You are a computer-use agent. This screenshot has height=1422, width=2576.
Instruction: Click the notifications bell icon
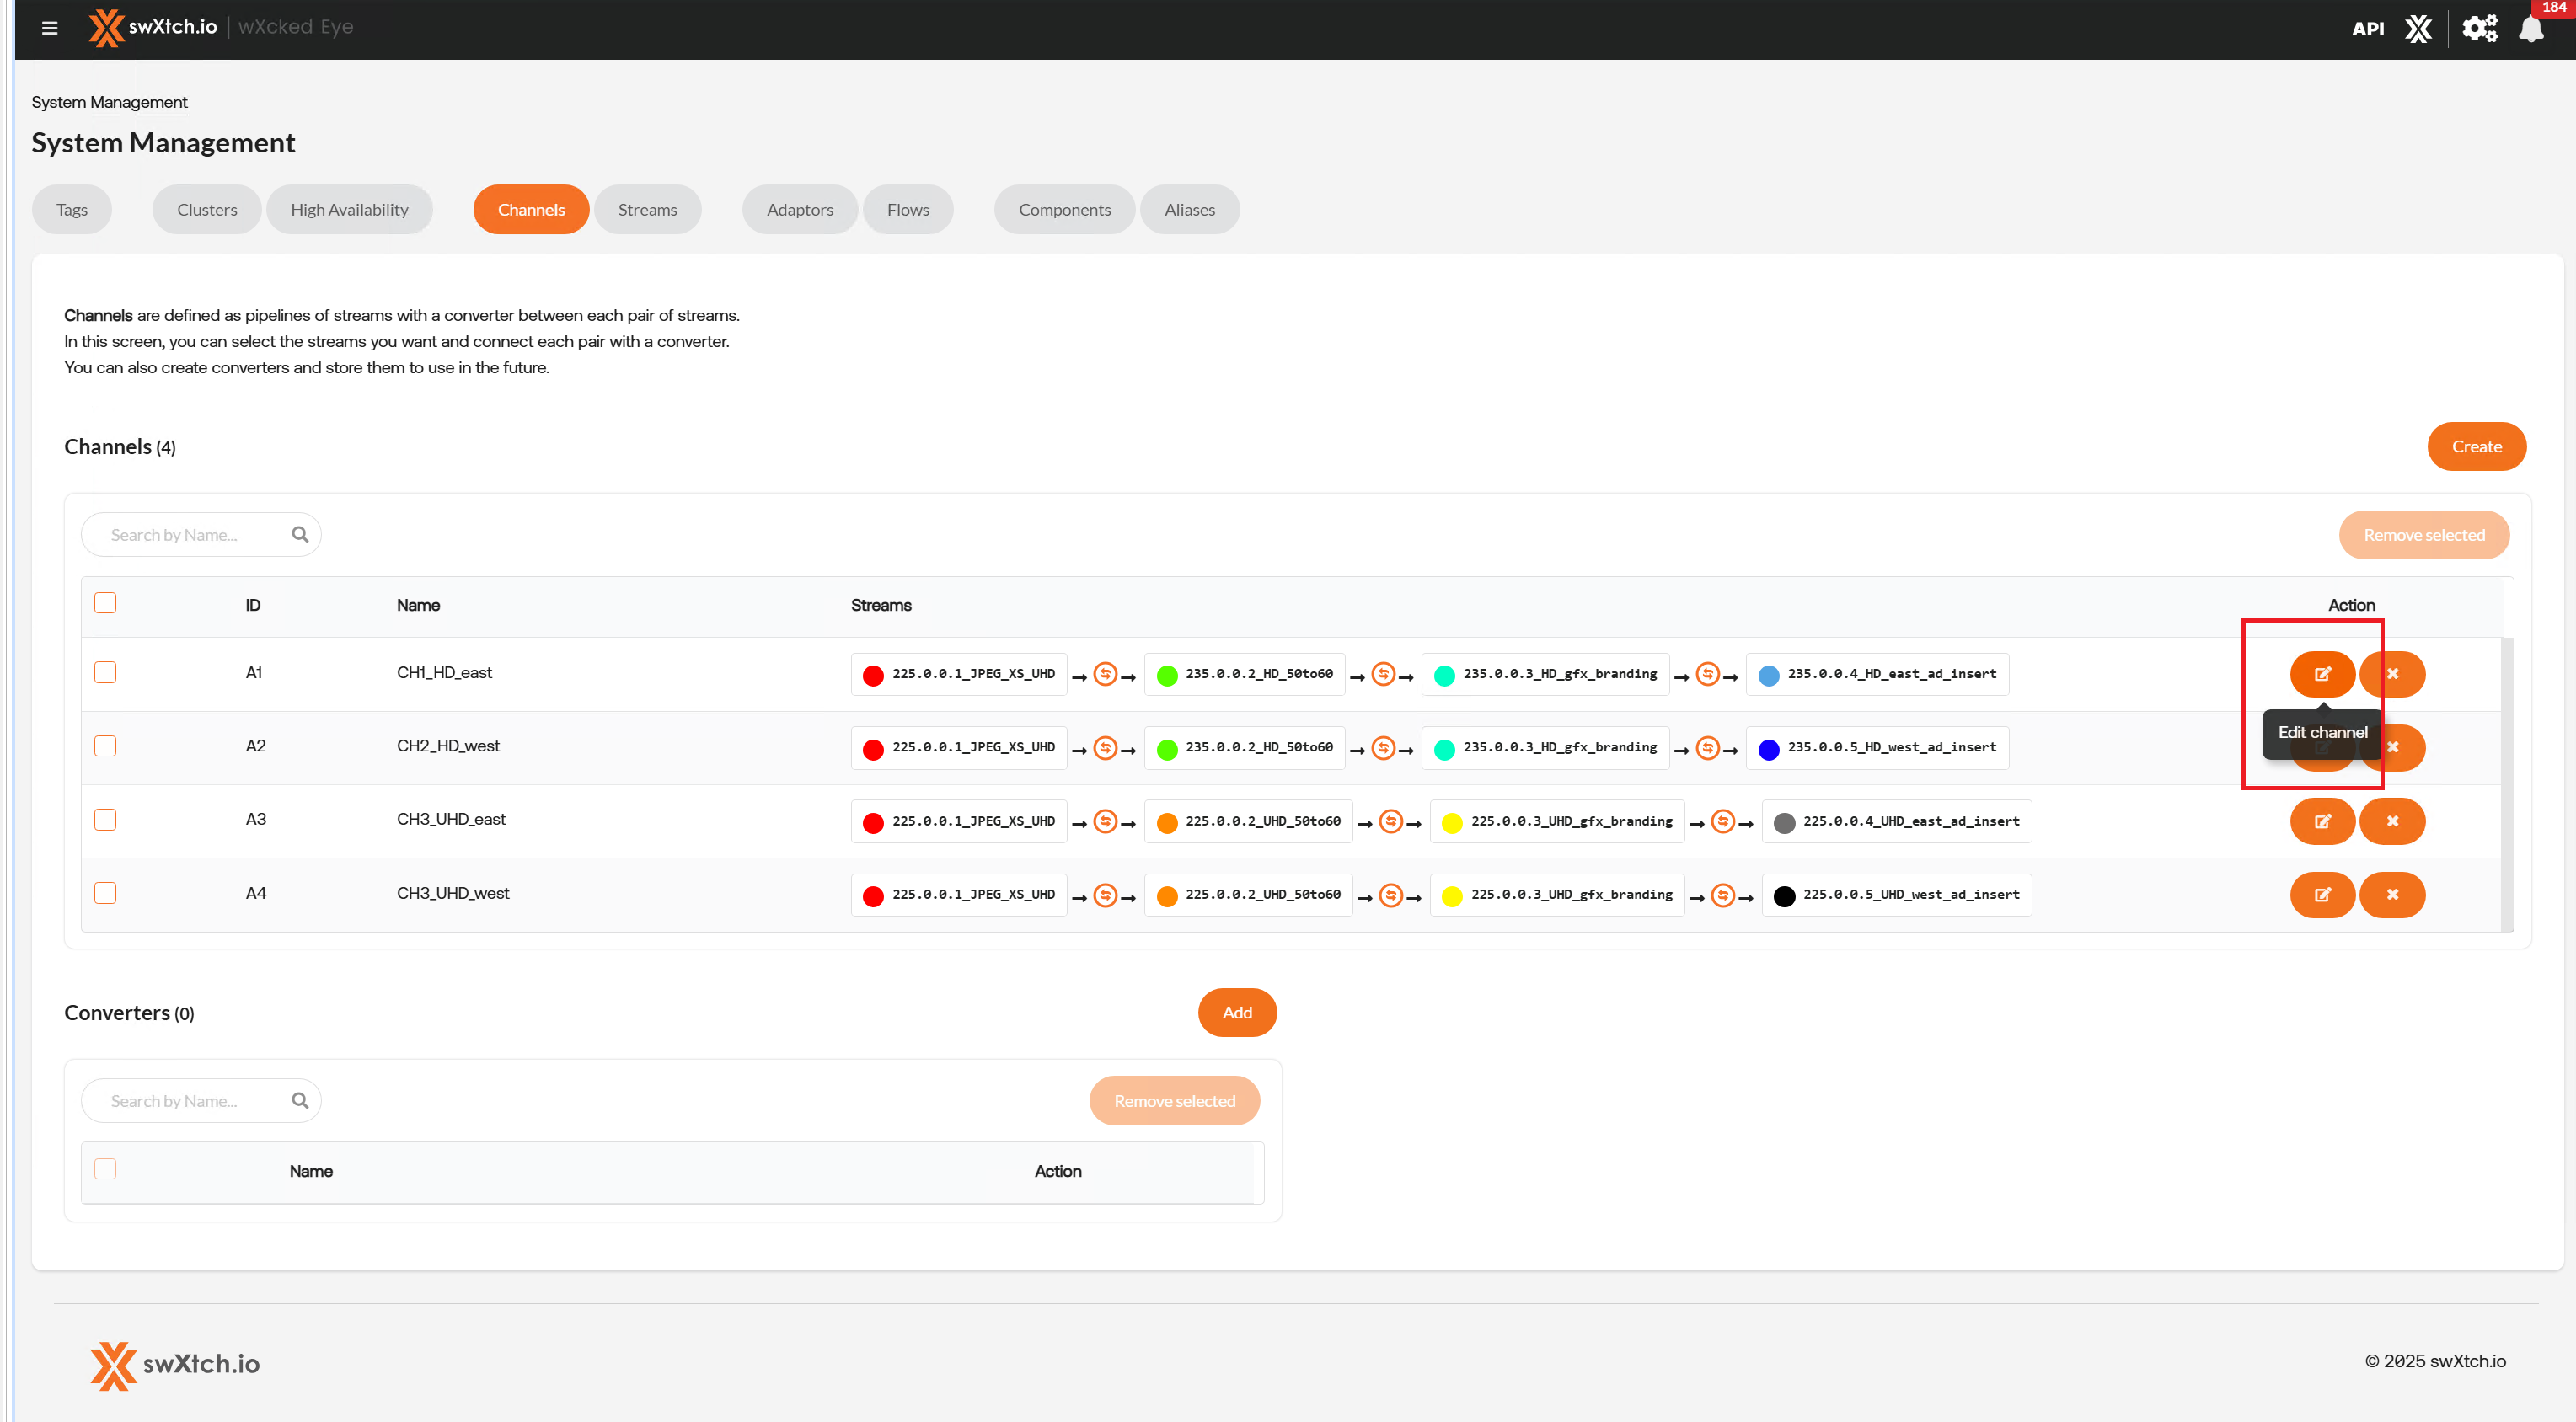2530,29
